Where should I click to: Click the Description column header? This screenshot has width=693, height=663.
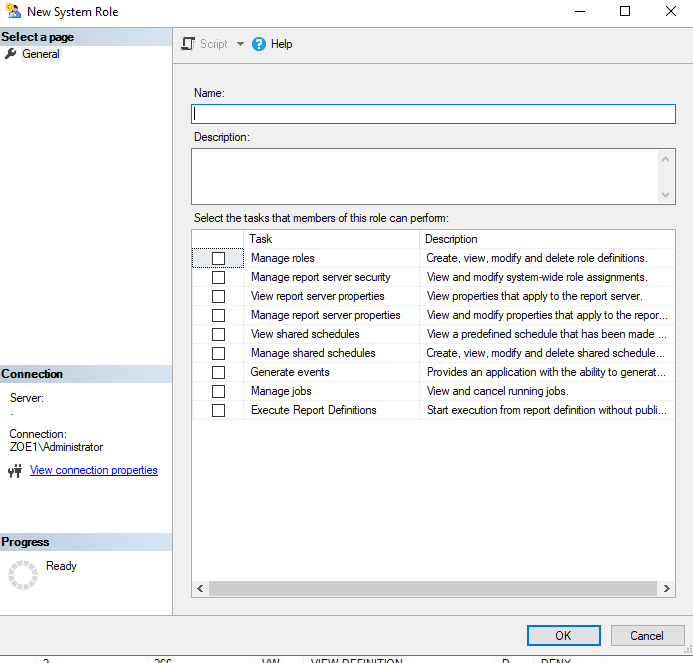tap(547, 239)
